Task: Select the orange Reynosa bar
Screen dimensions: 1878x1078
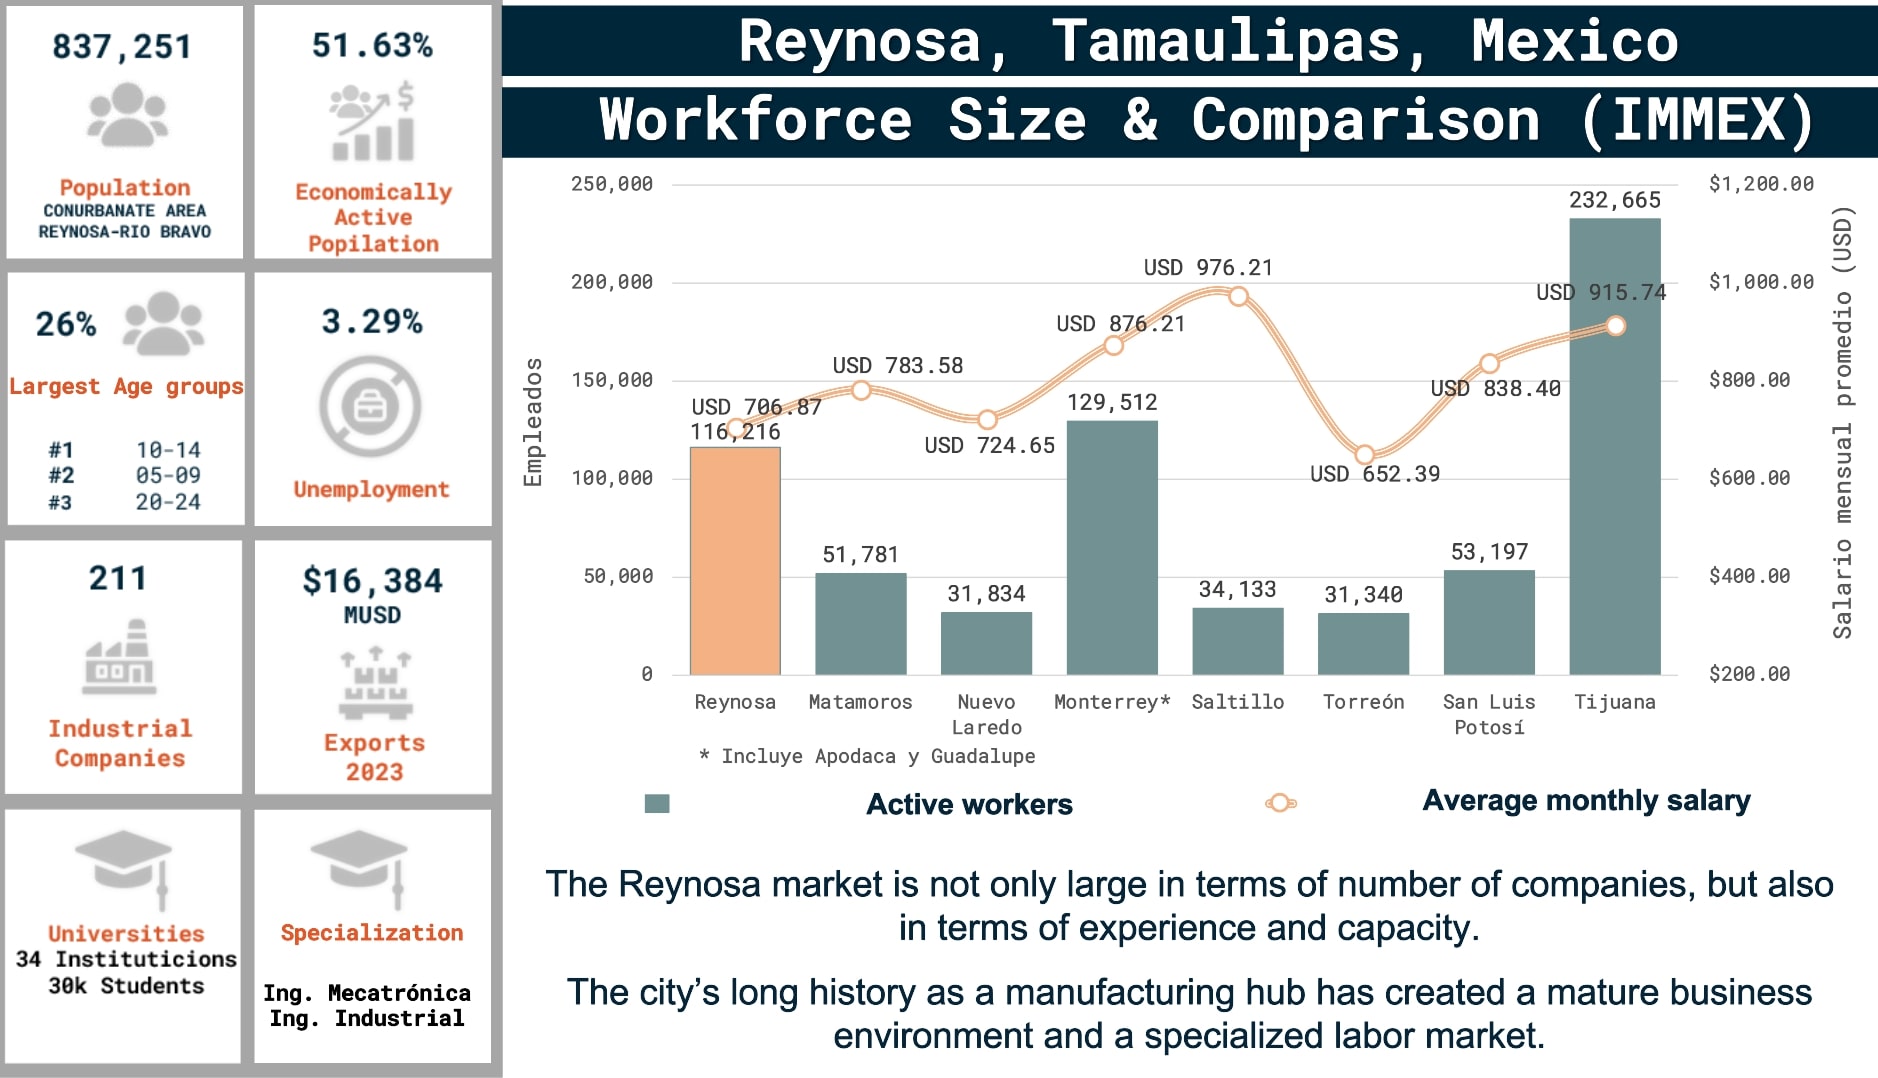Action: click(735, 561)
